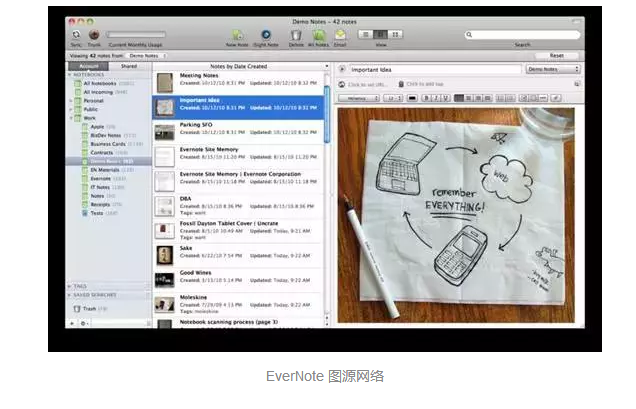
Task: Click the Sync icon in the toolbar
Action: [76, 35]
